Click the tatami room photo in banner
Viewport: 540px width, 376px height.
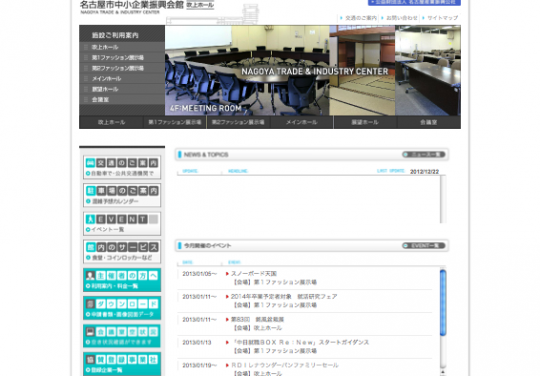[362, 70]
